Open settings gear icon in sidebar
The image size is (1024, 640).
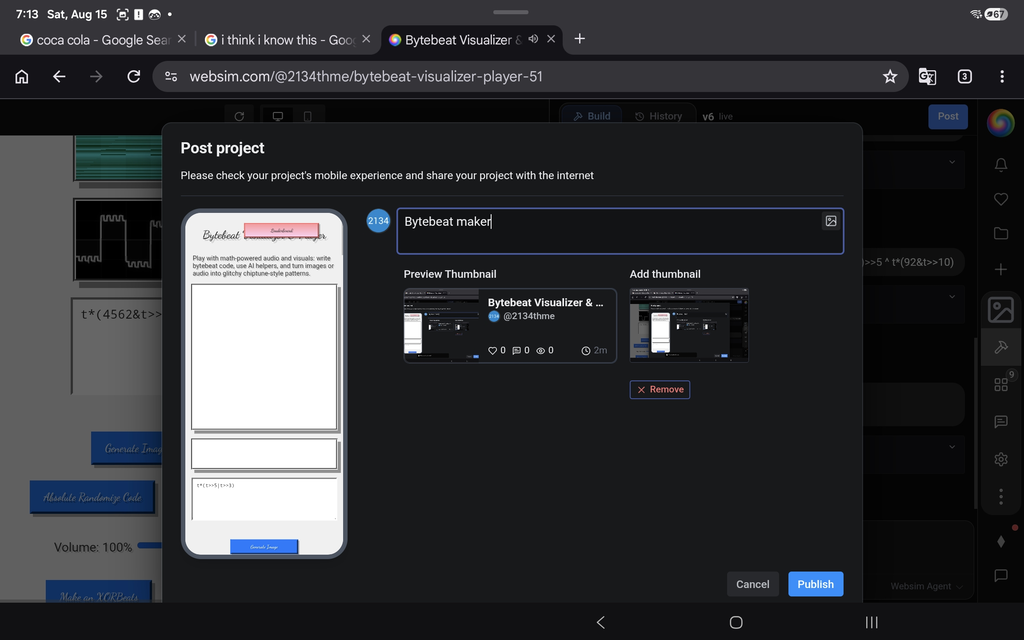[1000, 459]
